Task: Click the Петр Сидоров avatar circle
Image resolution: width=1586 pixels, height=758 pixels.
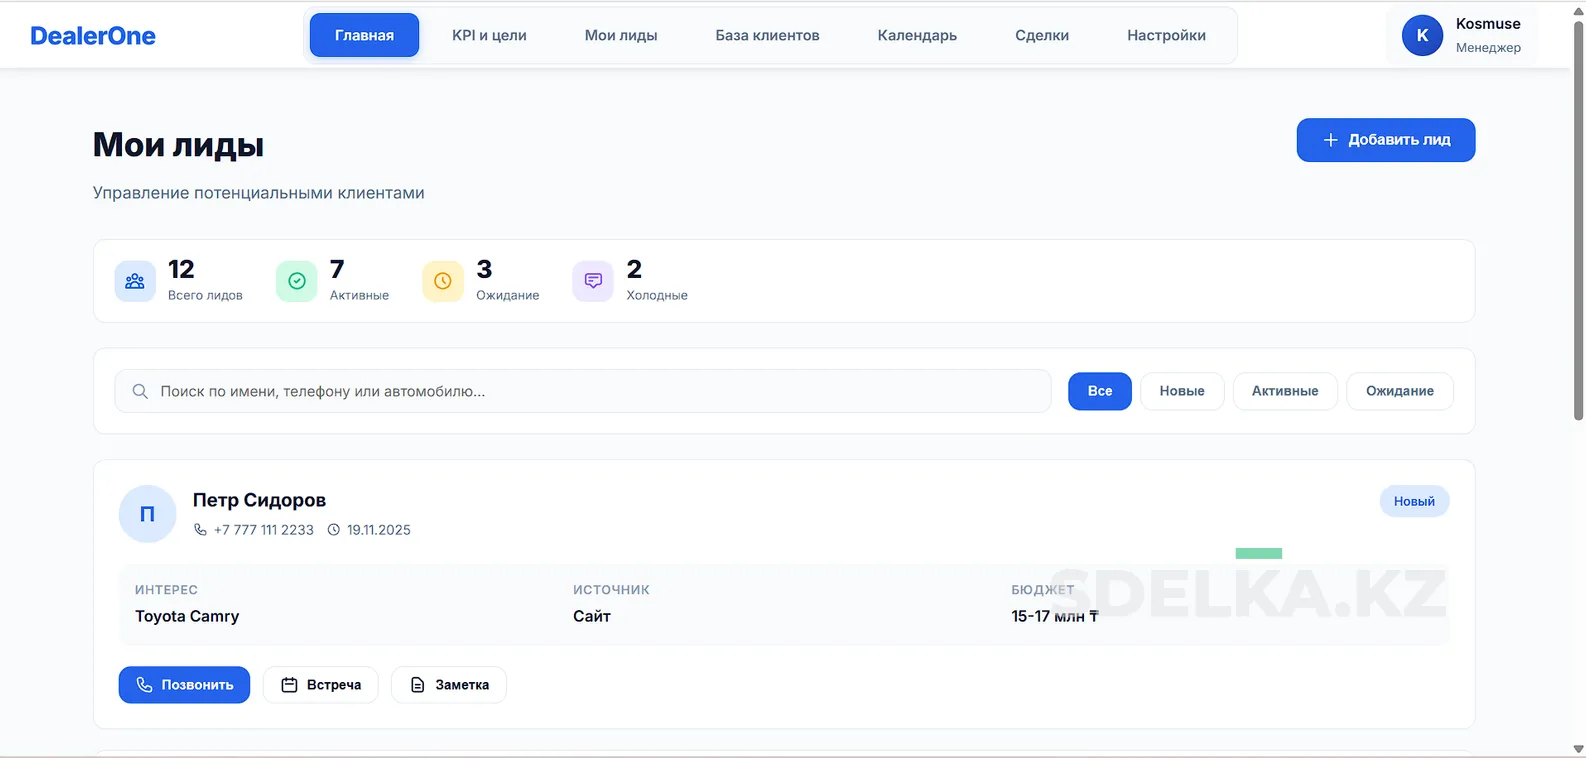Action: pos(147,514)
